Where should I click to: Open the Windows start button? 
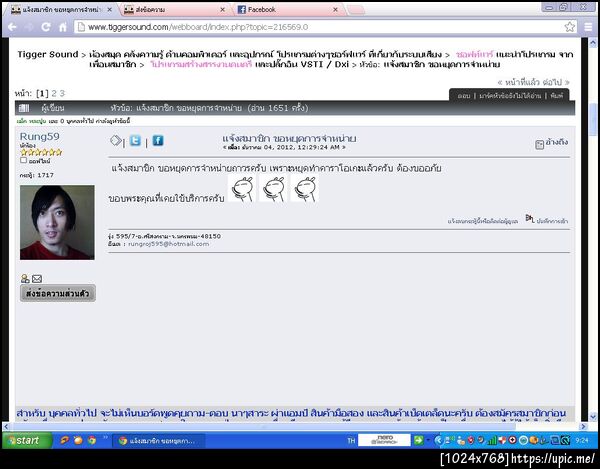pos(27,440)
